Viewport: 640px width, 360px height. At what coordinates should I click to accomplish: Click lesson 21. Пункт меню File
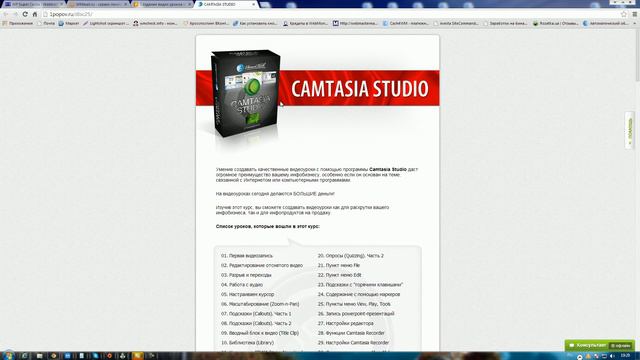339,265
